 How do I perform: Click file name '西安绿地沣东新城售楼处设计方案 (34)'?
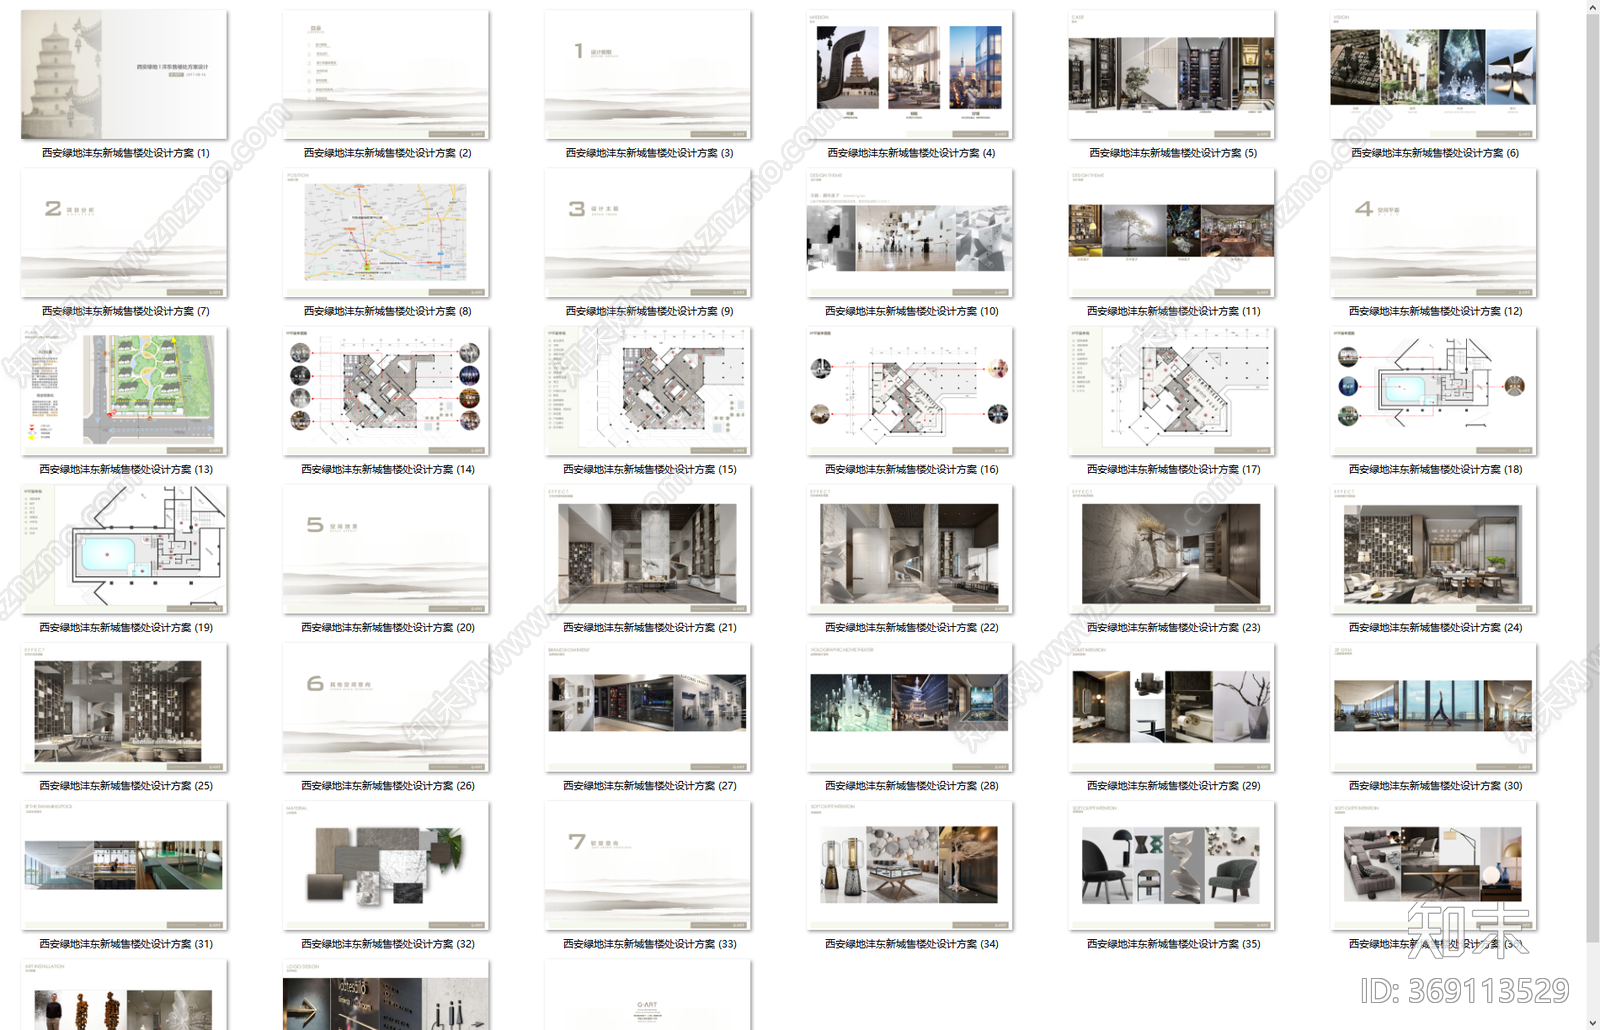point(912,943)
